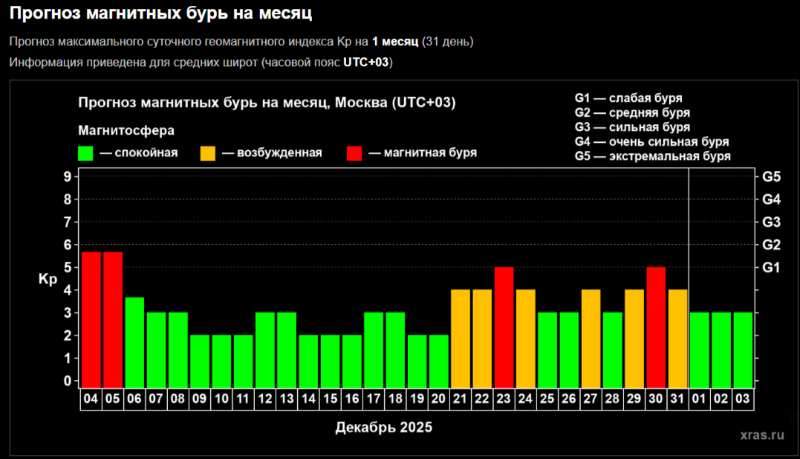The width and height of the screenshot is (800, 459).
Task: Click the 'G3' right axis label
Action: [x=771, y=222]
